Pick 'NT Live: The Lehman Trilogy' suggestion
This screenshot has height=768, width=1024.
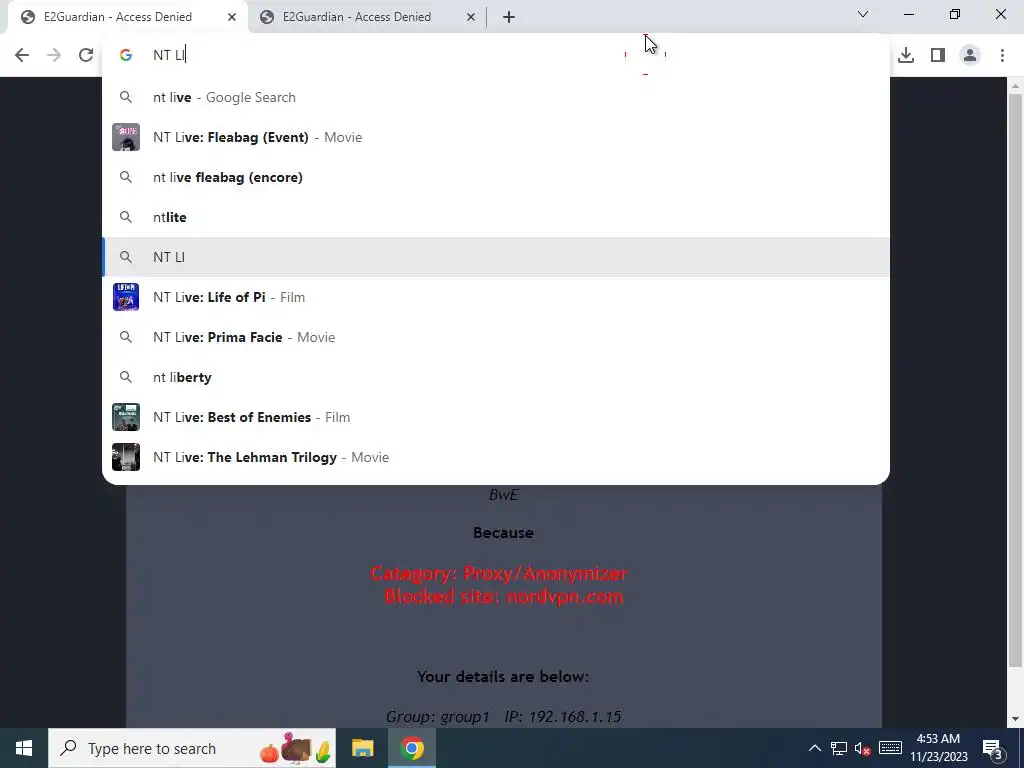click(x=496, y=457)
